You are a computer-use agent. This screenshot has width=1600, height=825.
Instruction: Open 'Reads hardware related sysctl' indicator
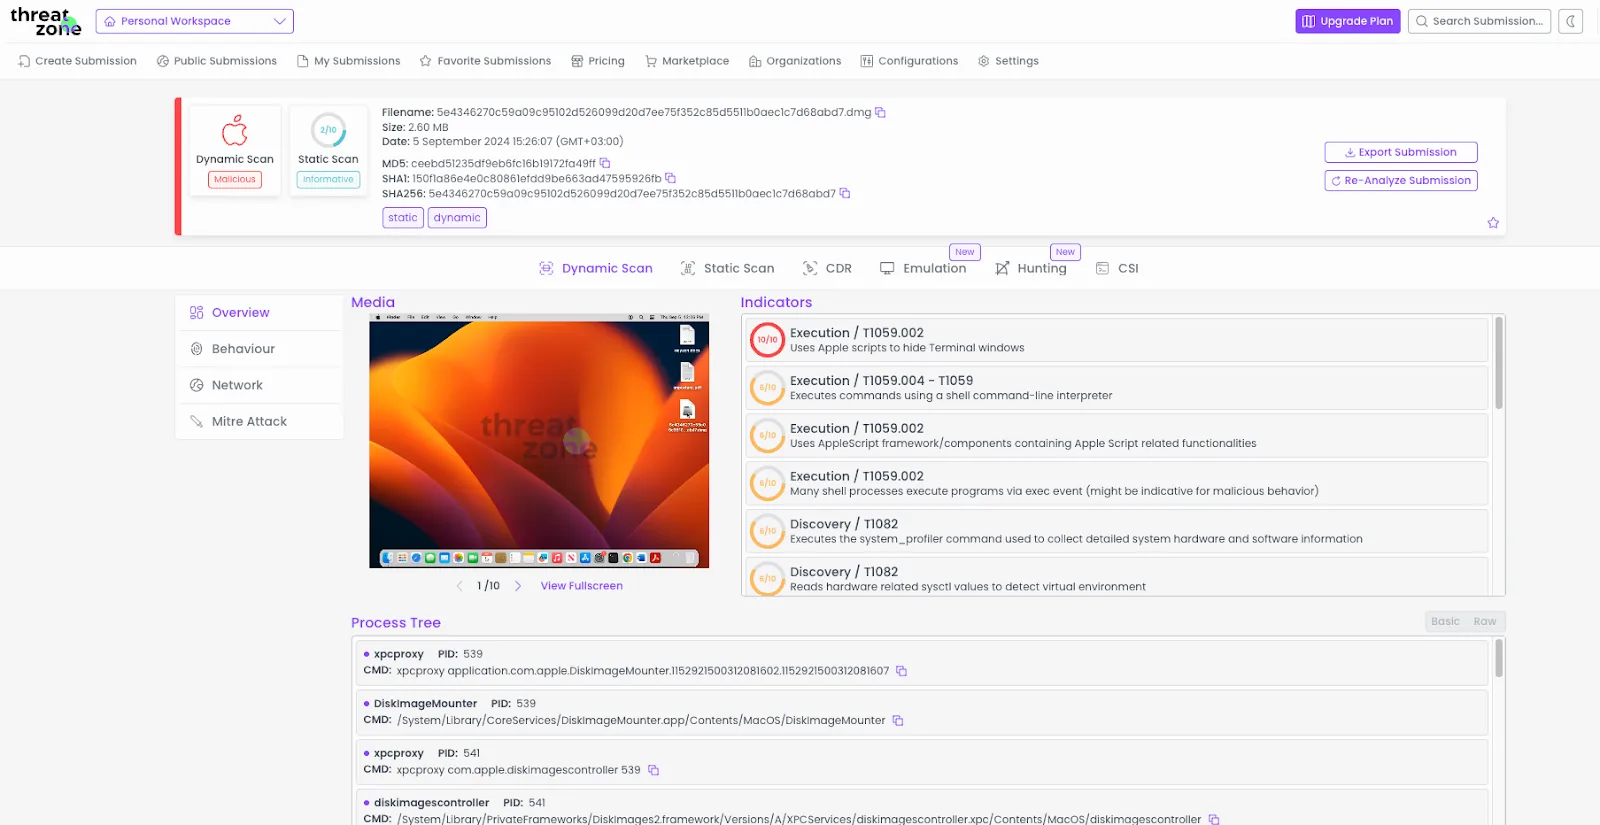click(x=1117, y=578)
